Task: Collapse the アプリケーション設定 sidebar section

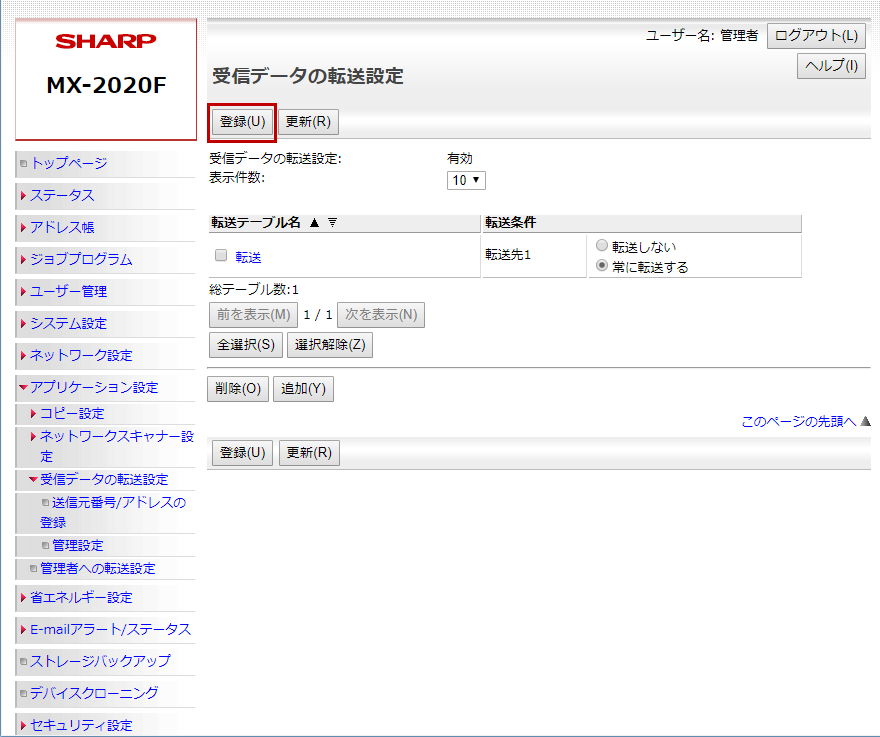Action: 93,387
